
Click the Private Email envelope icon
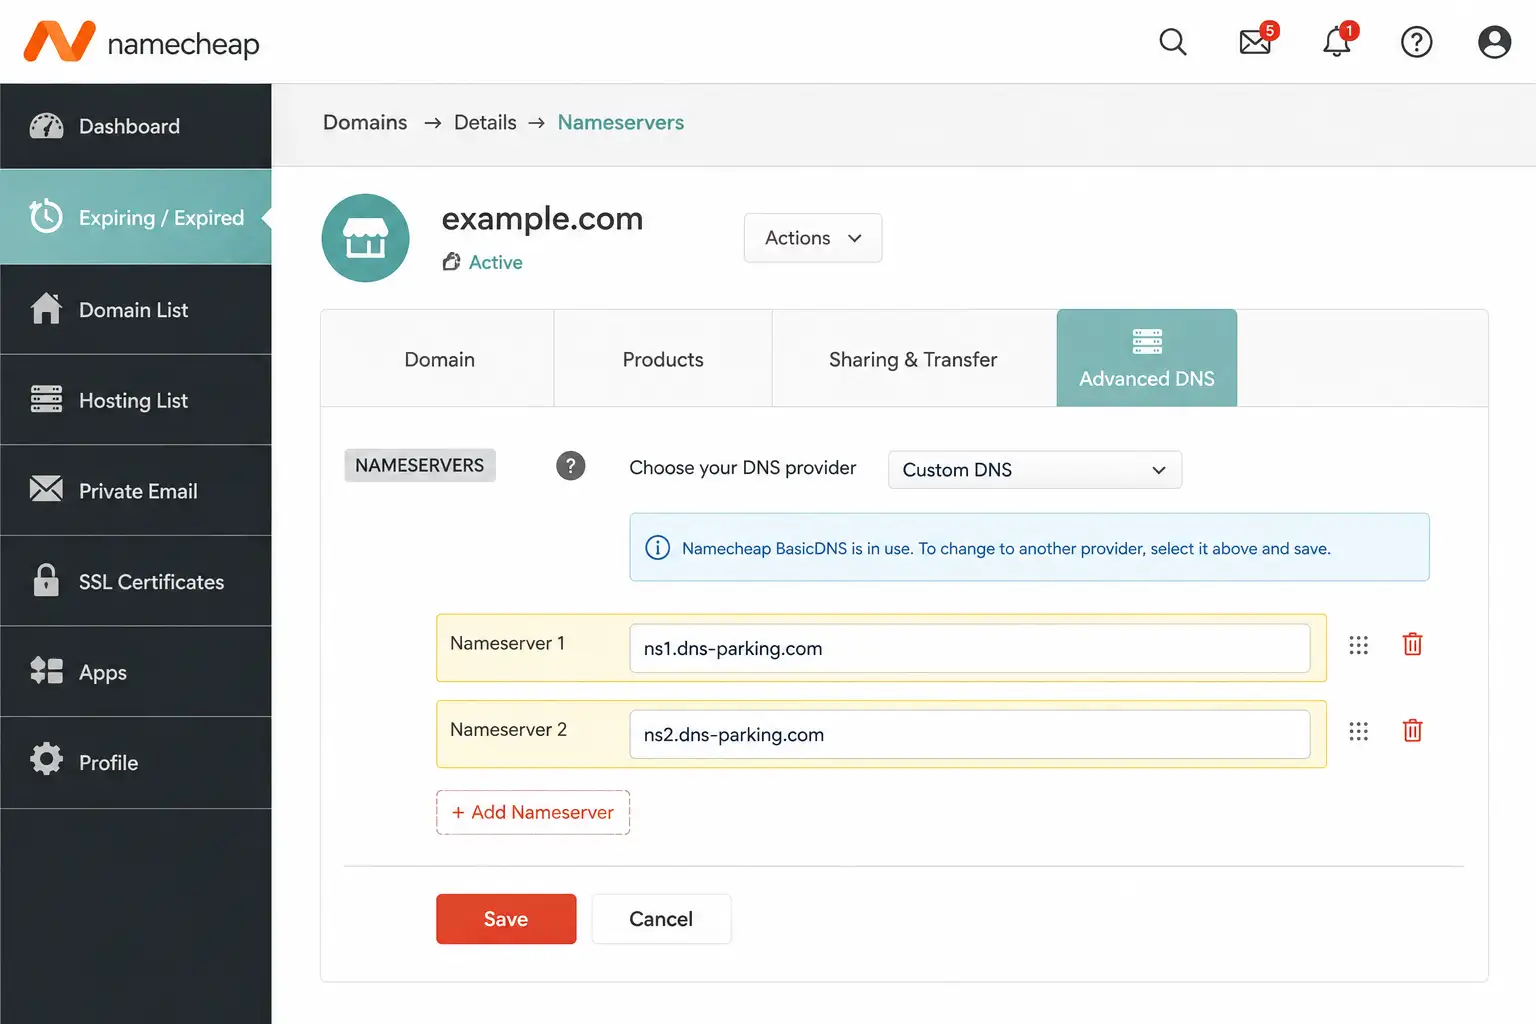46,489
